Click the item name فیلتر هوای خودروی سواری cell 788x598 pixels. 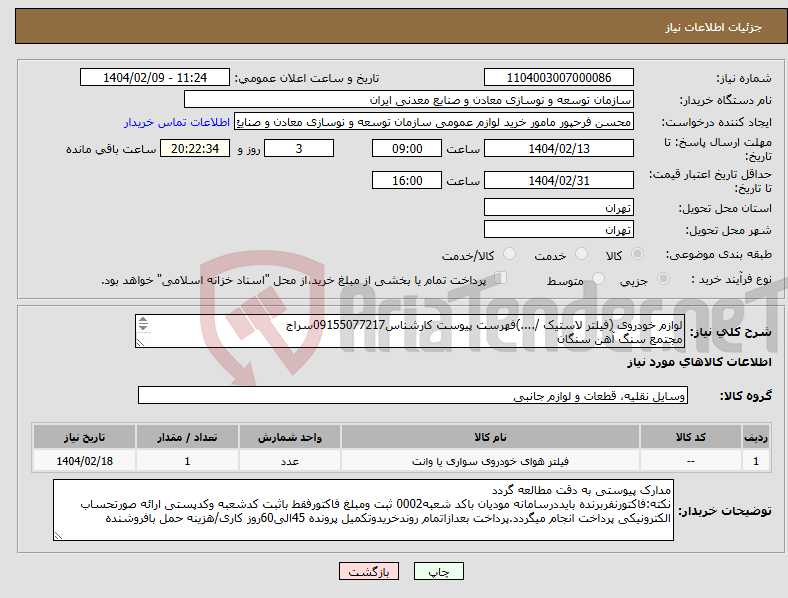[490, 461]
